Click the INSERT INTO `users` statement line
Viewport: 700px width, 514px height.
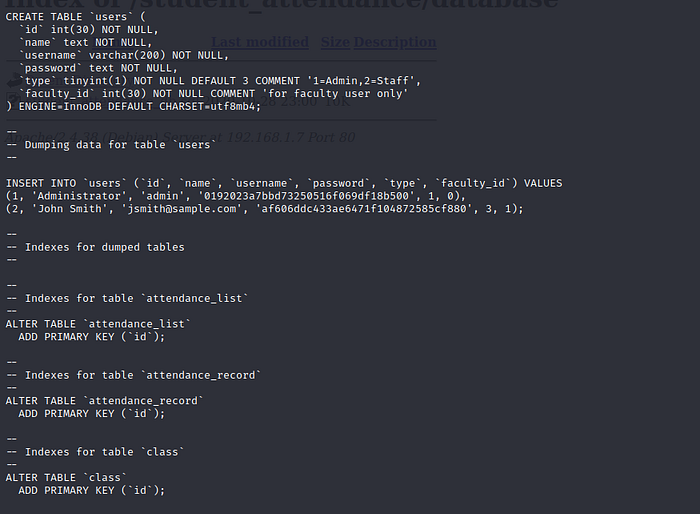tap(284, 183)
